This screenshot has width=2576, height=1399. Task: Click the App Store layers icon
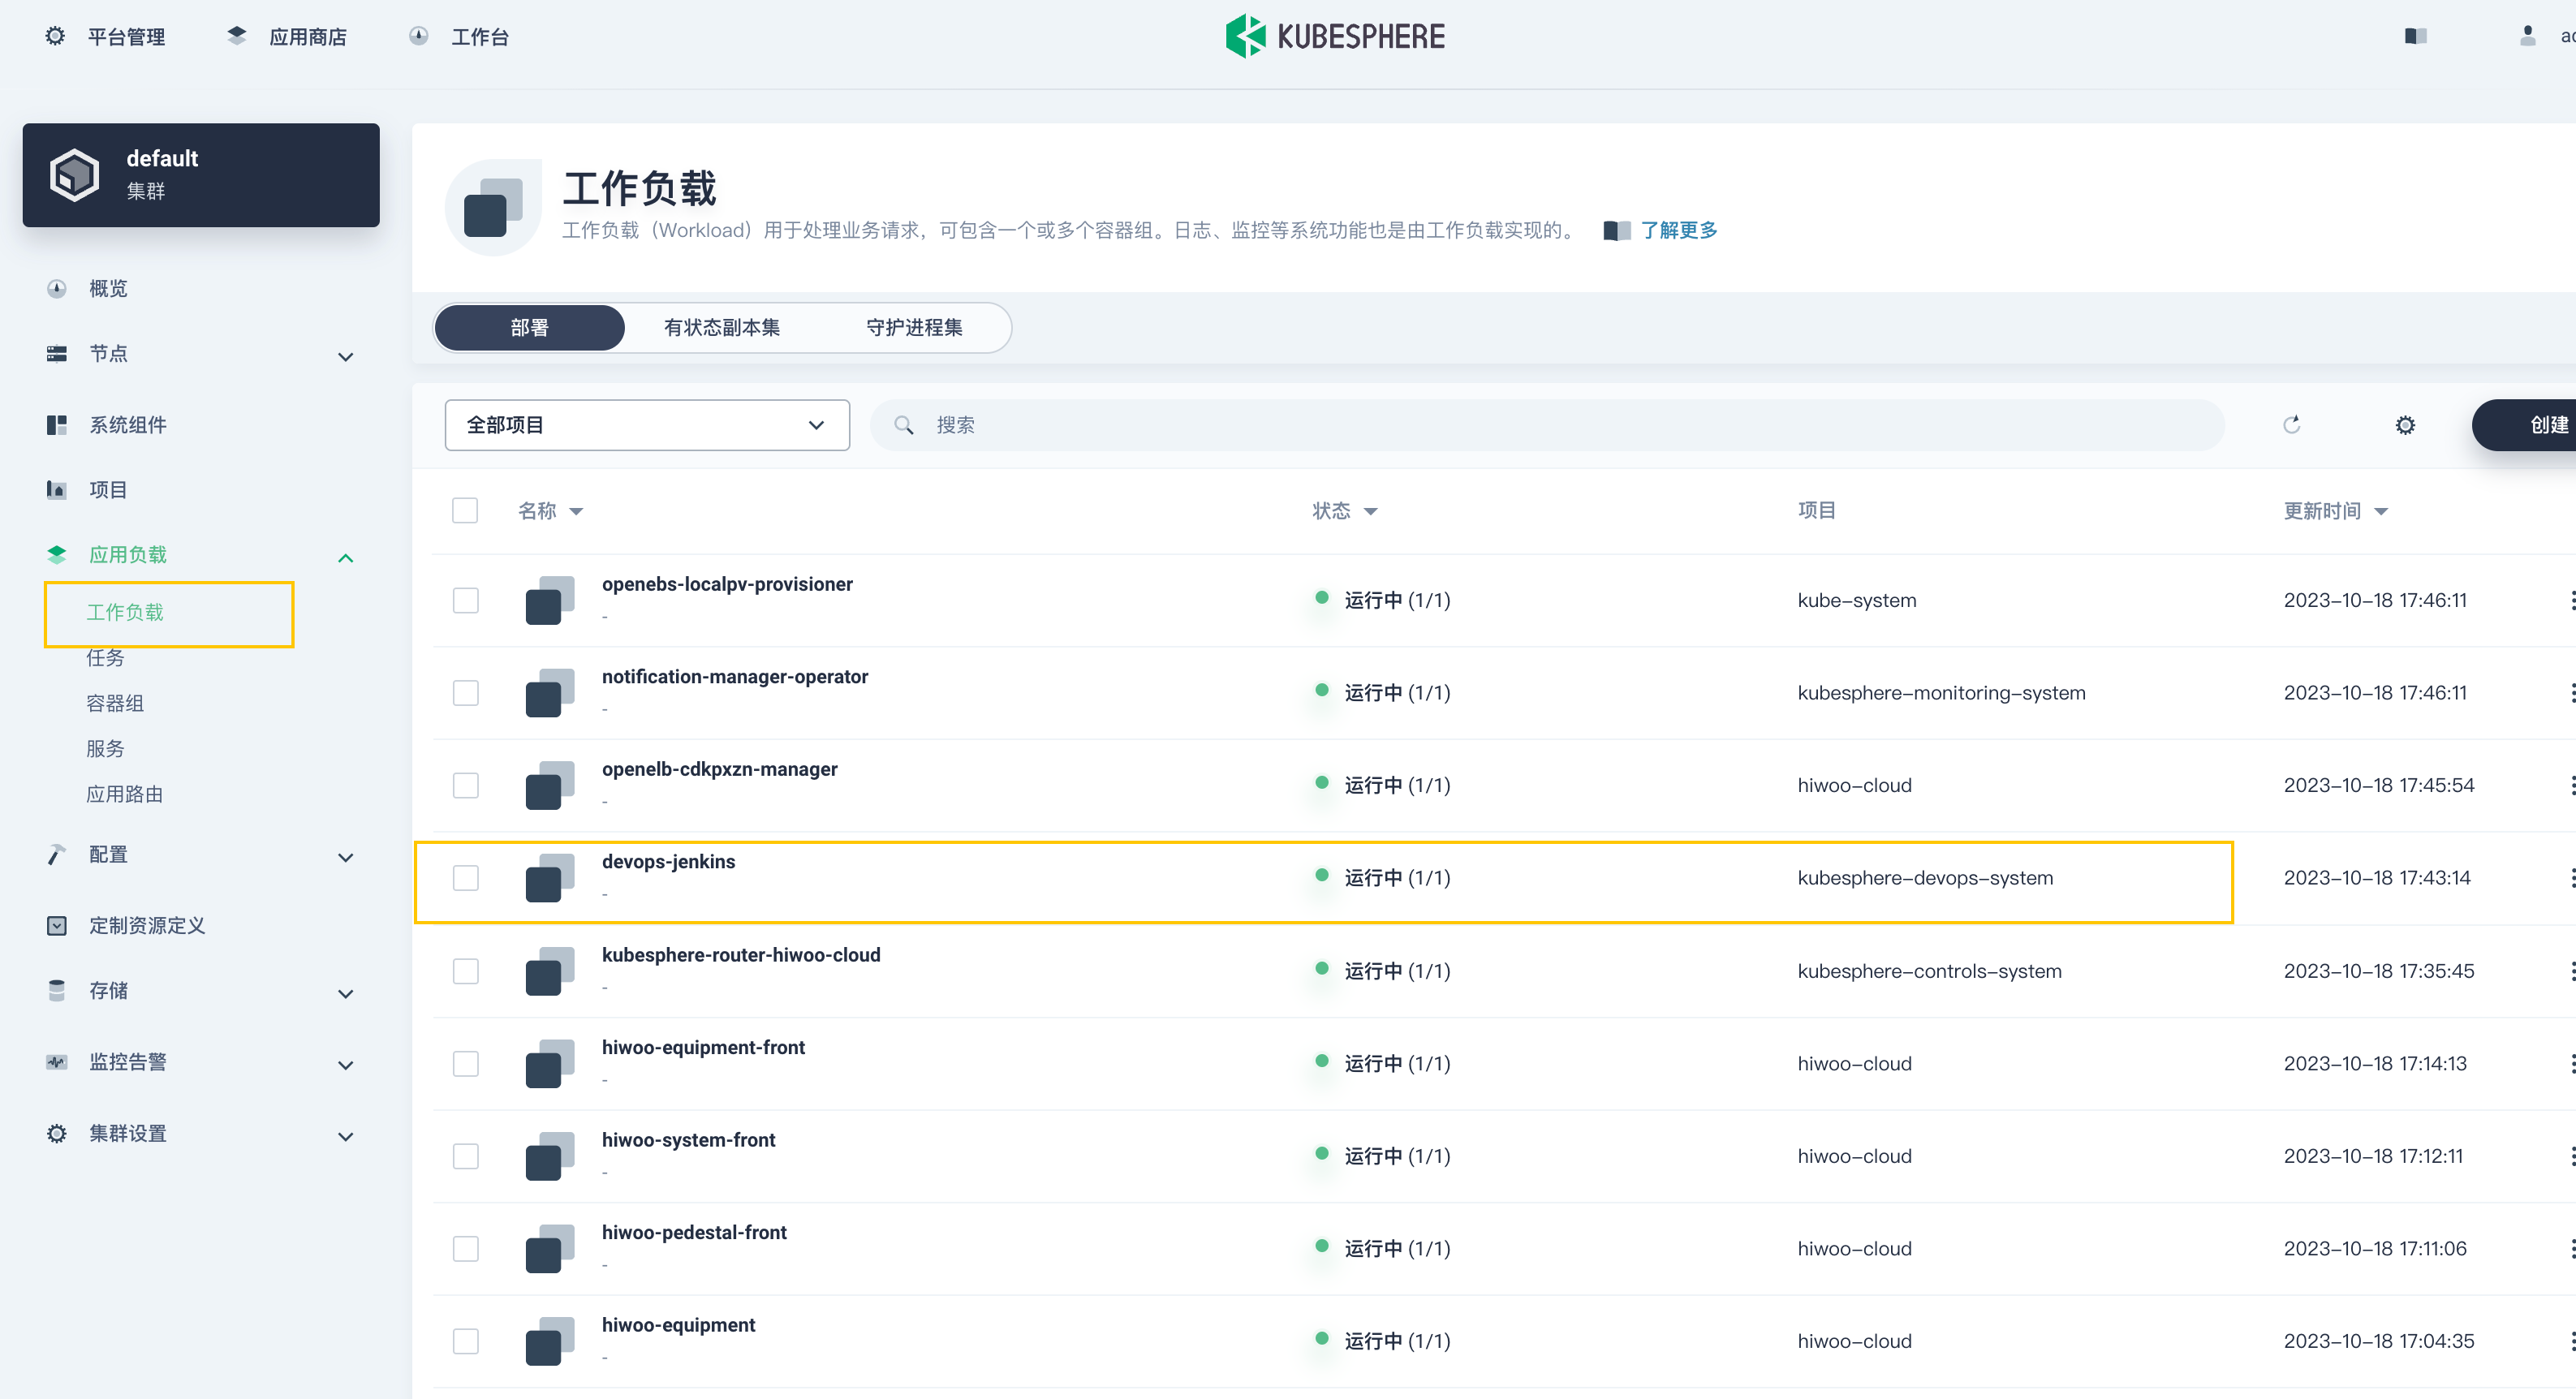tap(237, 36)
